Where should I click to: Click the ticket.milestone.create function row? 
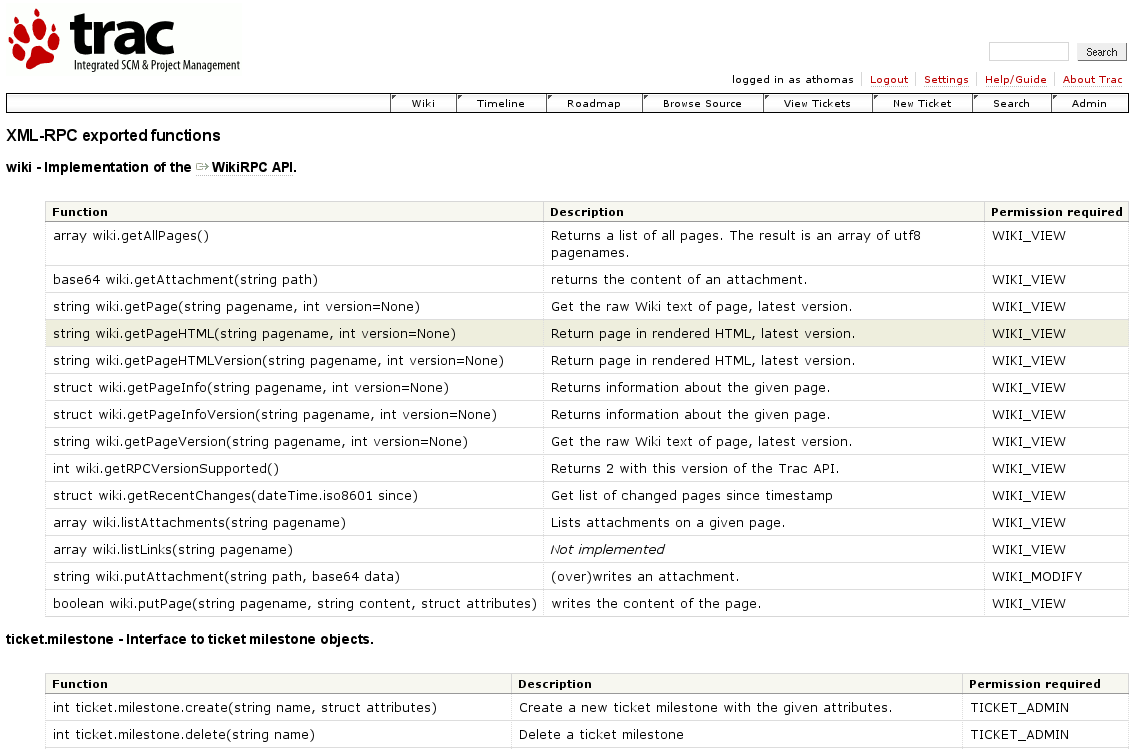pos(245,707)
